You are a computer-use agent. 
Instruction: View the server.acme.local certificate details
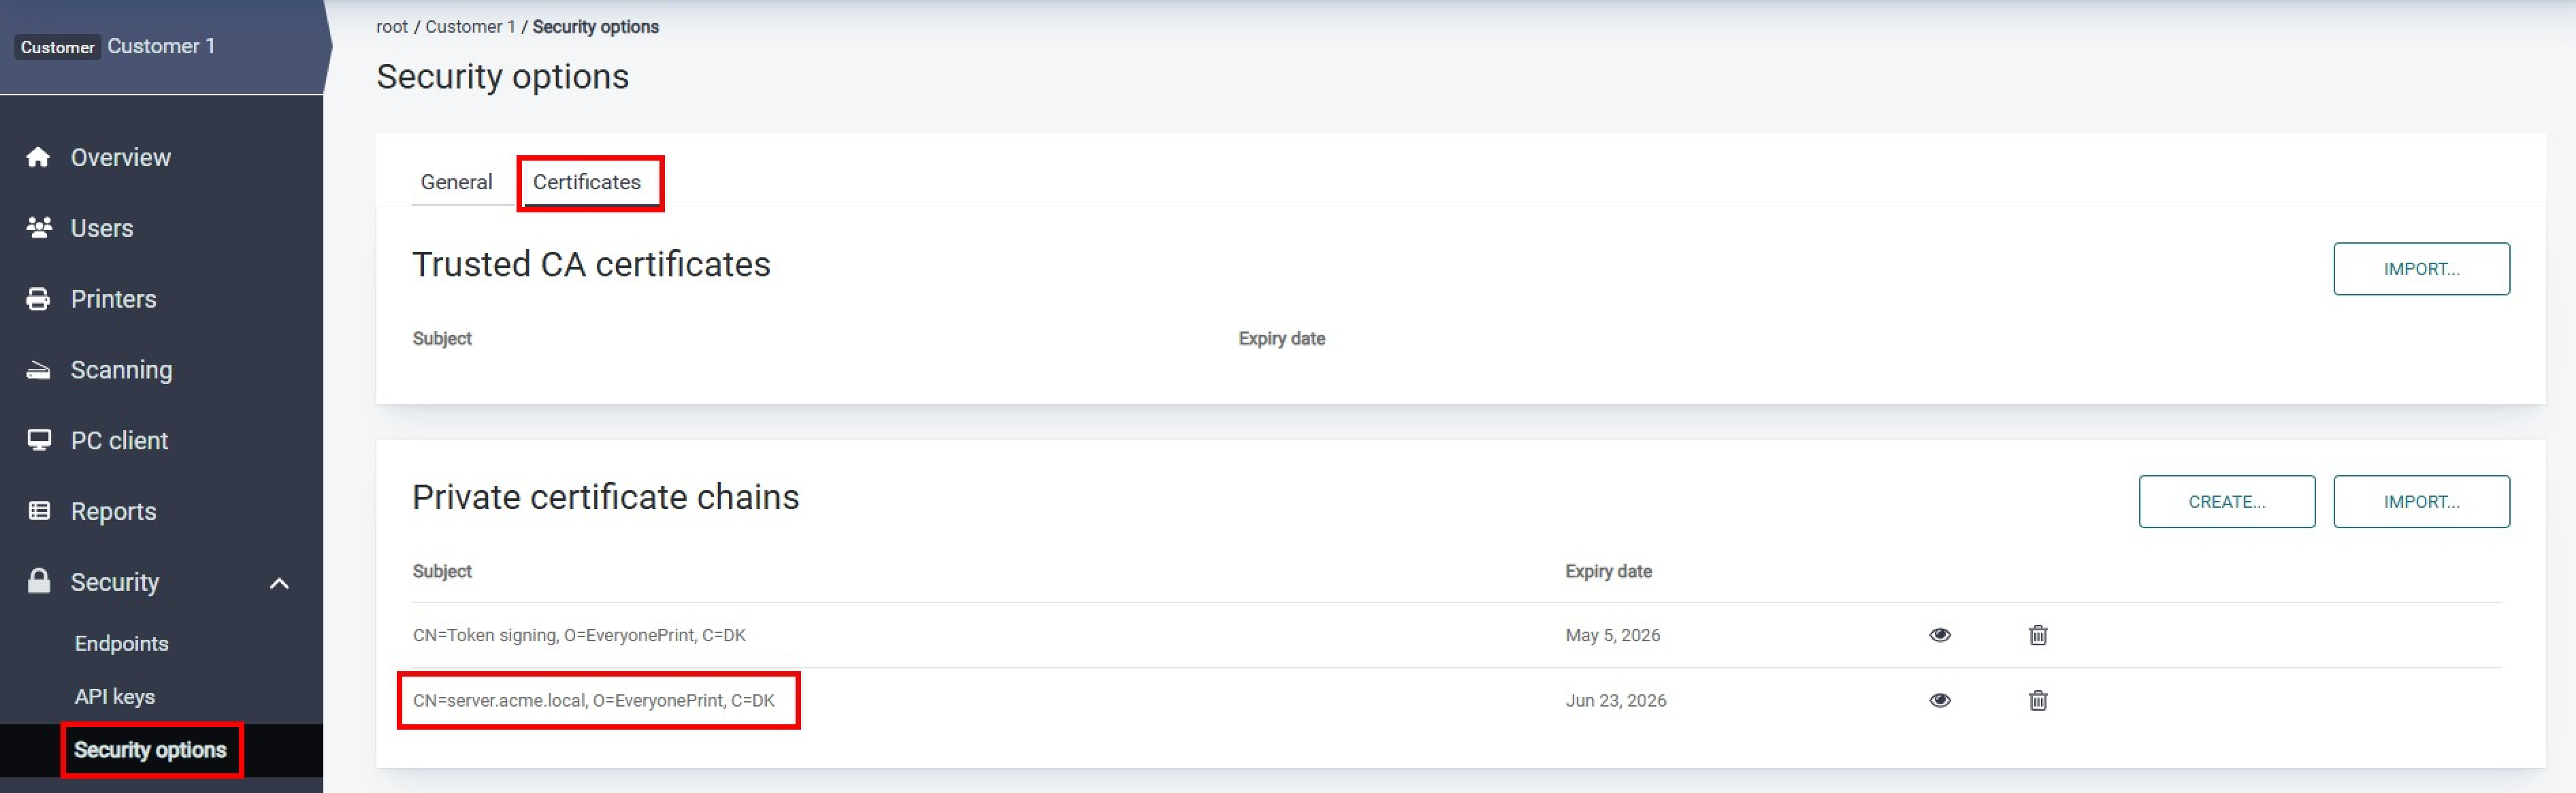[1939, 700]
